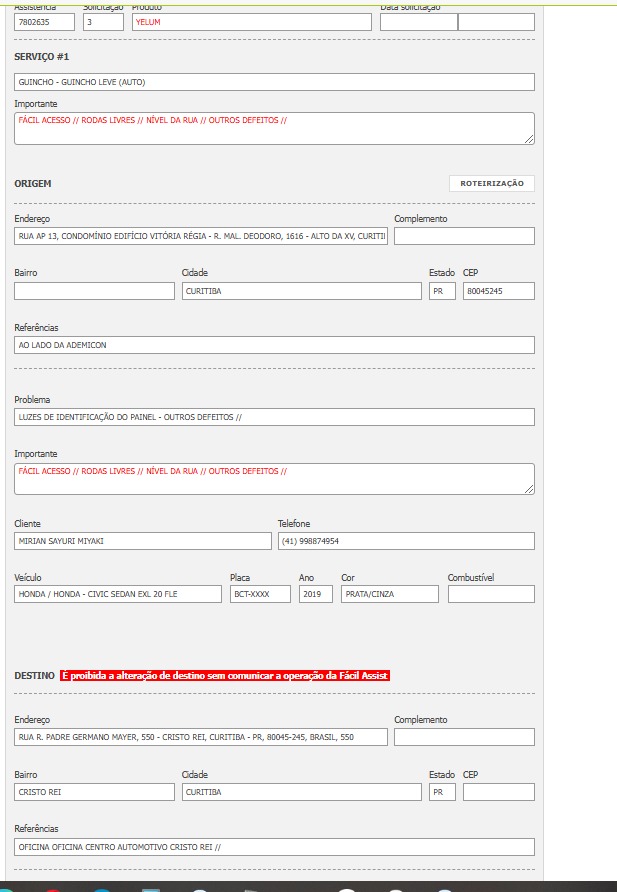Click the service field GUINCHO LEVE (AUTO)
This screenshot has width=617, height=892.
[x=274, y=82]
